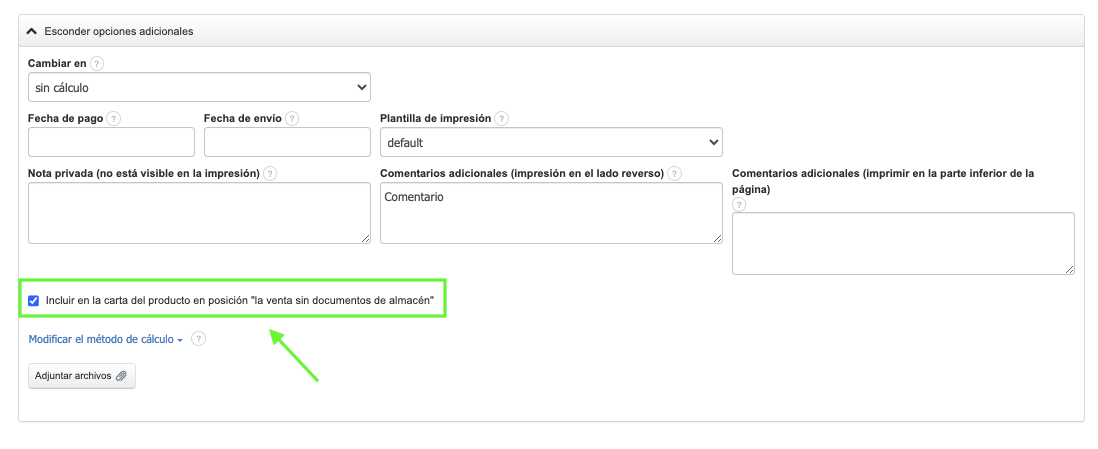Viewport: 1098px width, 449px height.
Task: Click into the "Fecha de pago" field
Action: [x=111, y=143]
